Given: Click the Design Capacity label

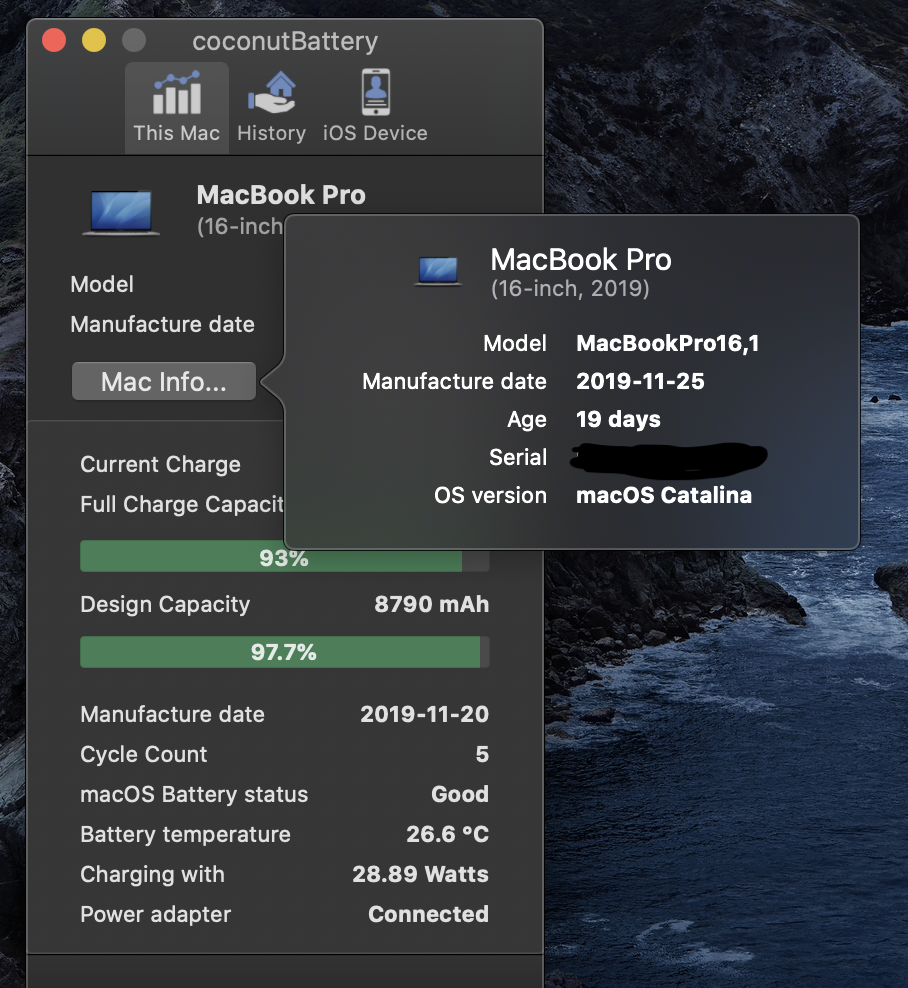Looking at the screenshot, I should click(x=165, y=604).
